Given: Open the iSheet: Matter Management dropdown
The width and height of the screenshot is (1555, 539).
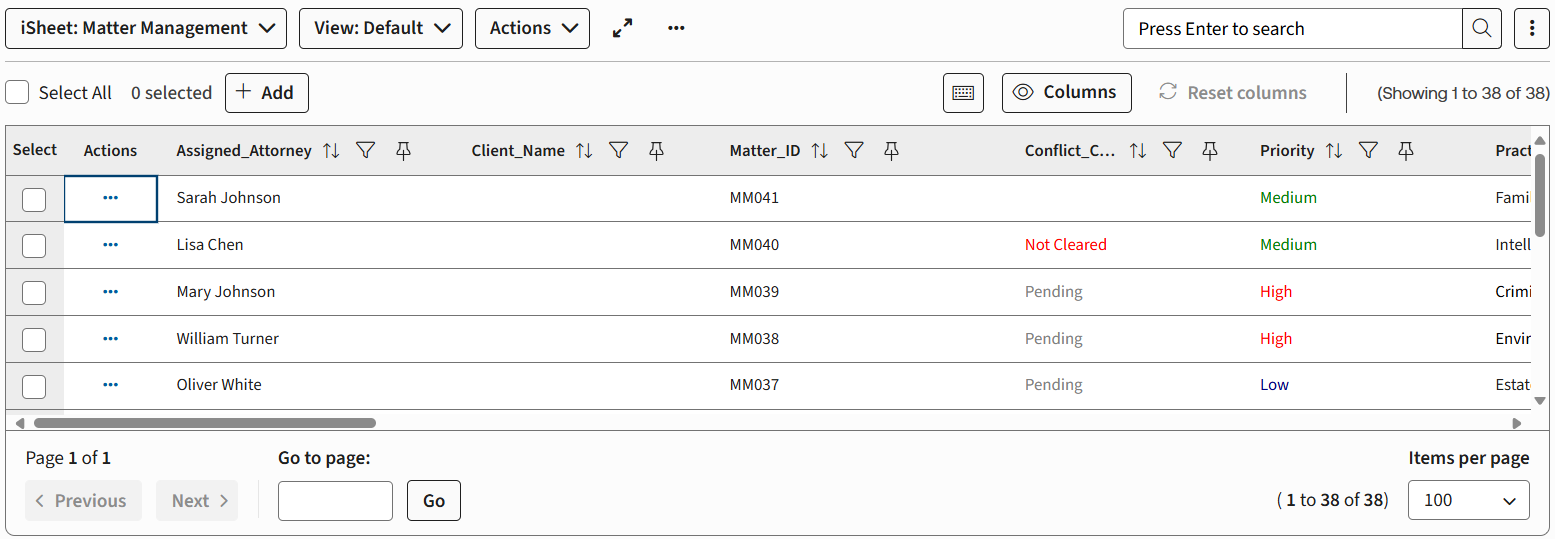Looking at the screenshot, I should (x=146, y=29).
